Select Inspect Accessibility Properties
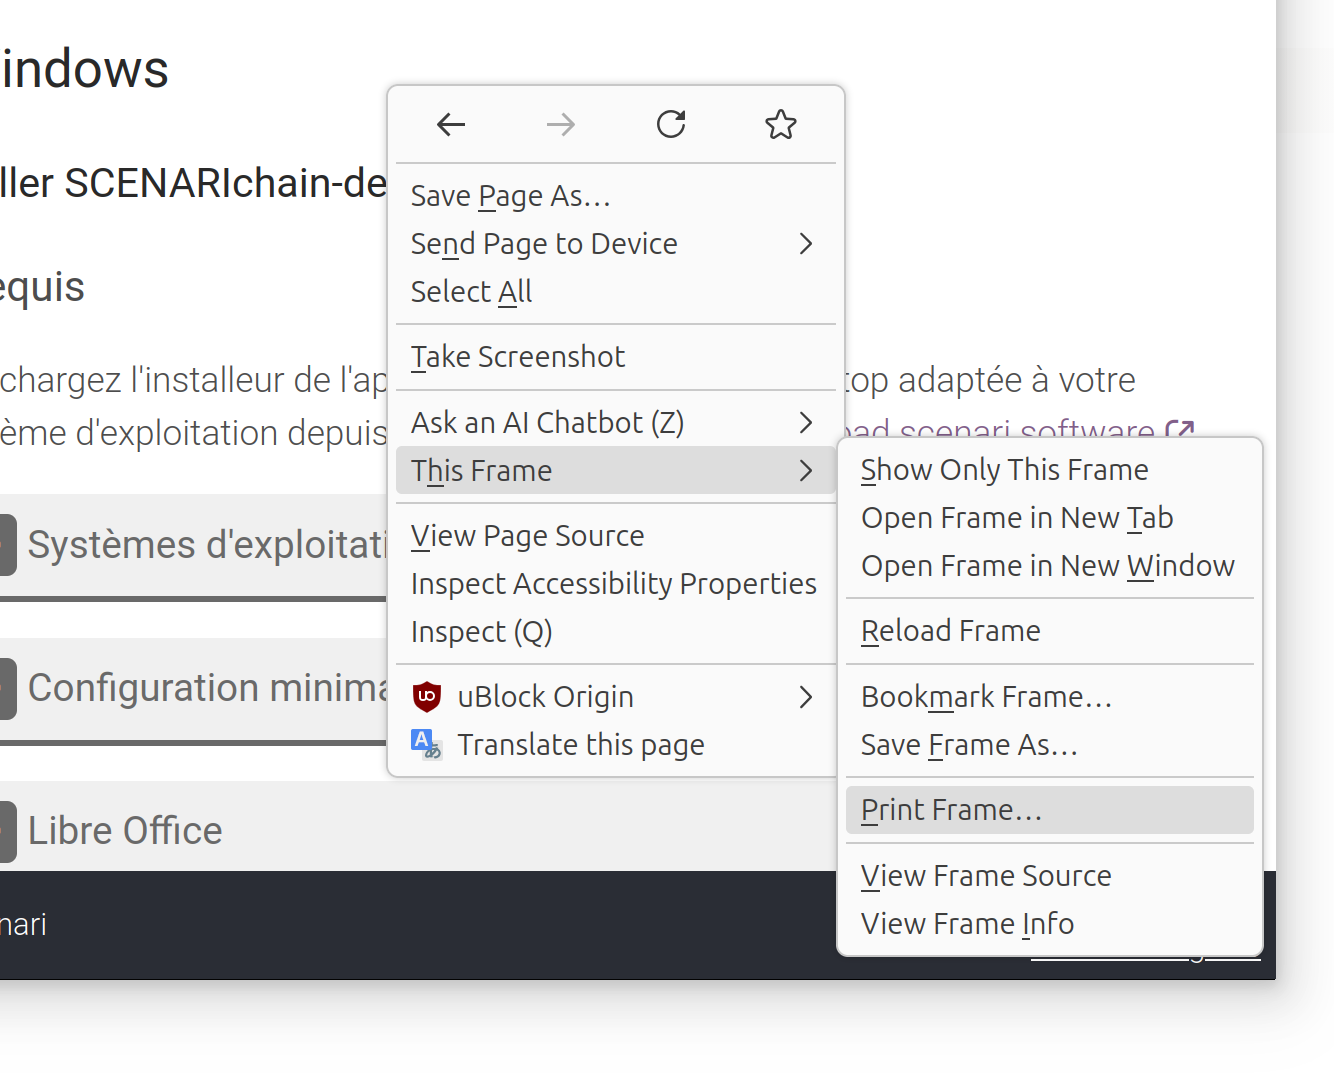The height and width of the screenshot is (1084, 1334). 614,584
